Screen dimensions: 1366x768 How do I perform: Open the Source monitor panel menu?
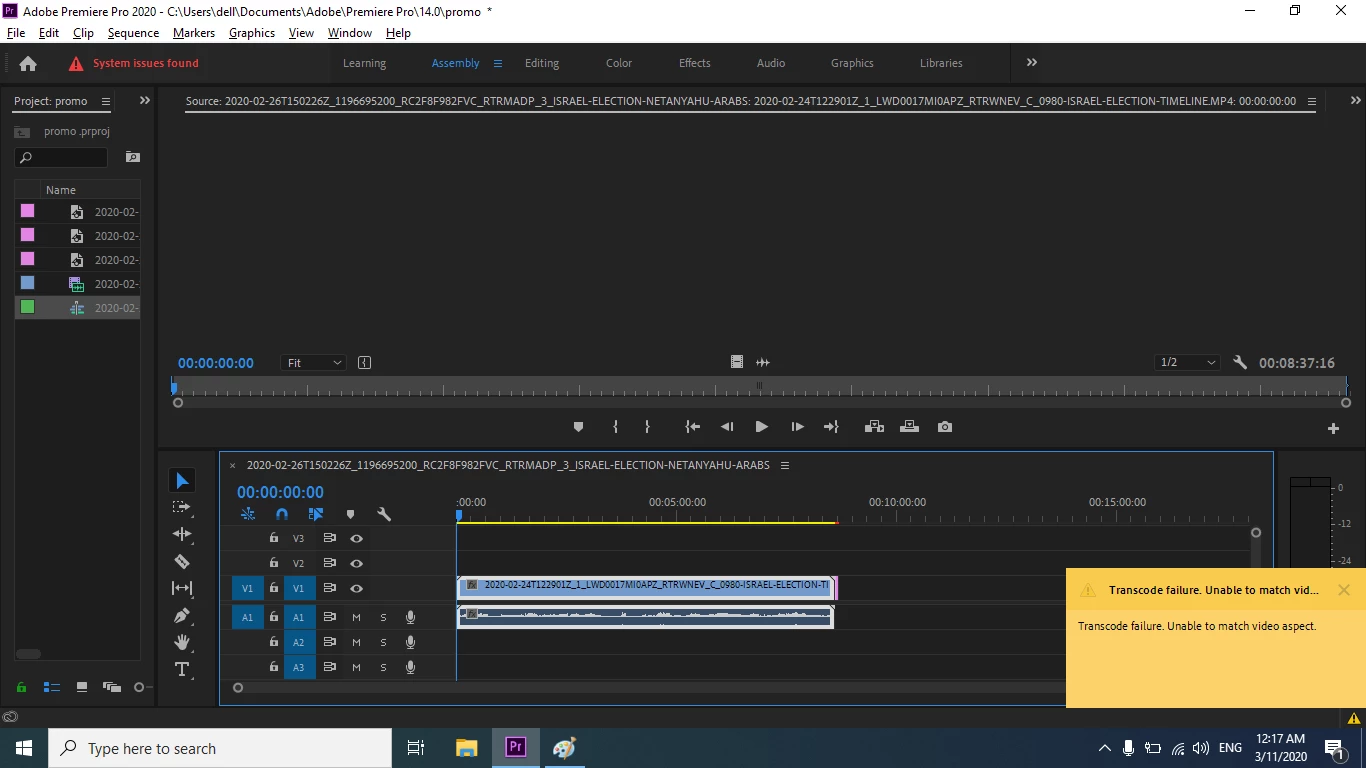click(x=1312, y=101)
